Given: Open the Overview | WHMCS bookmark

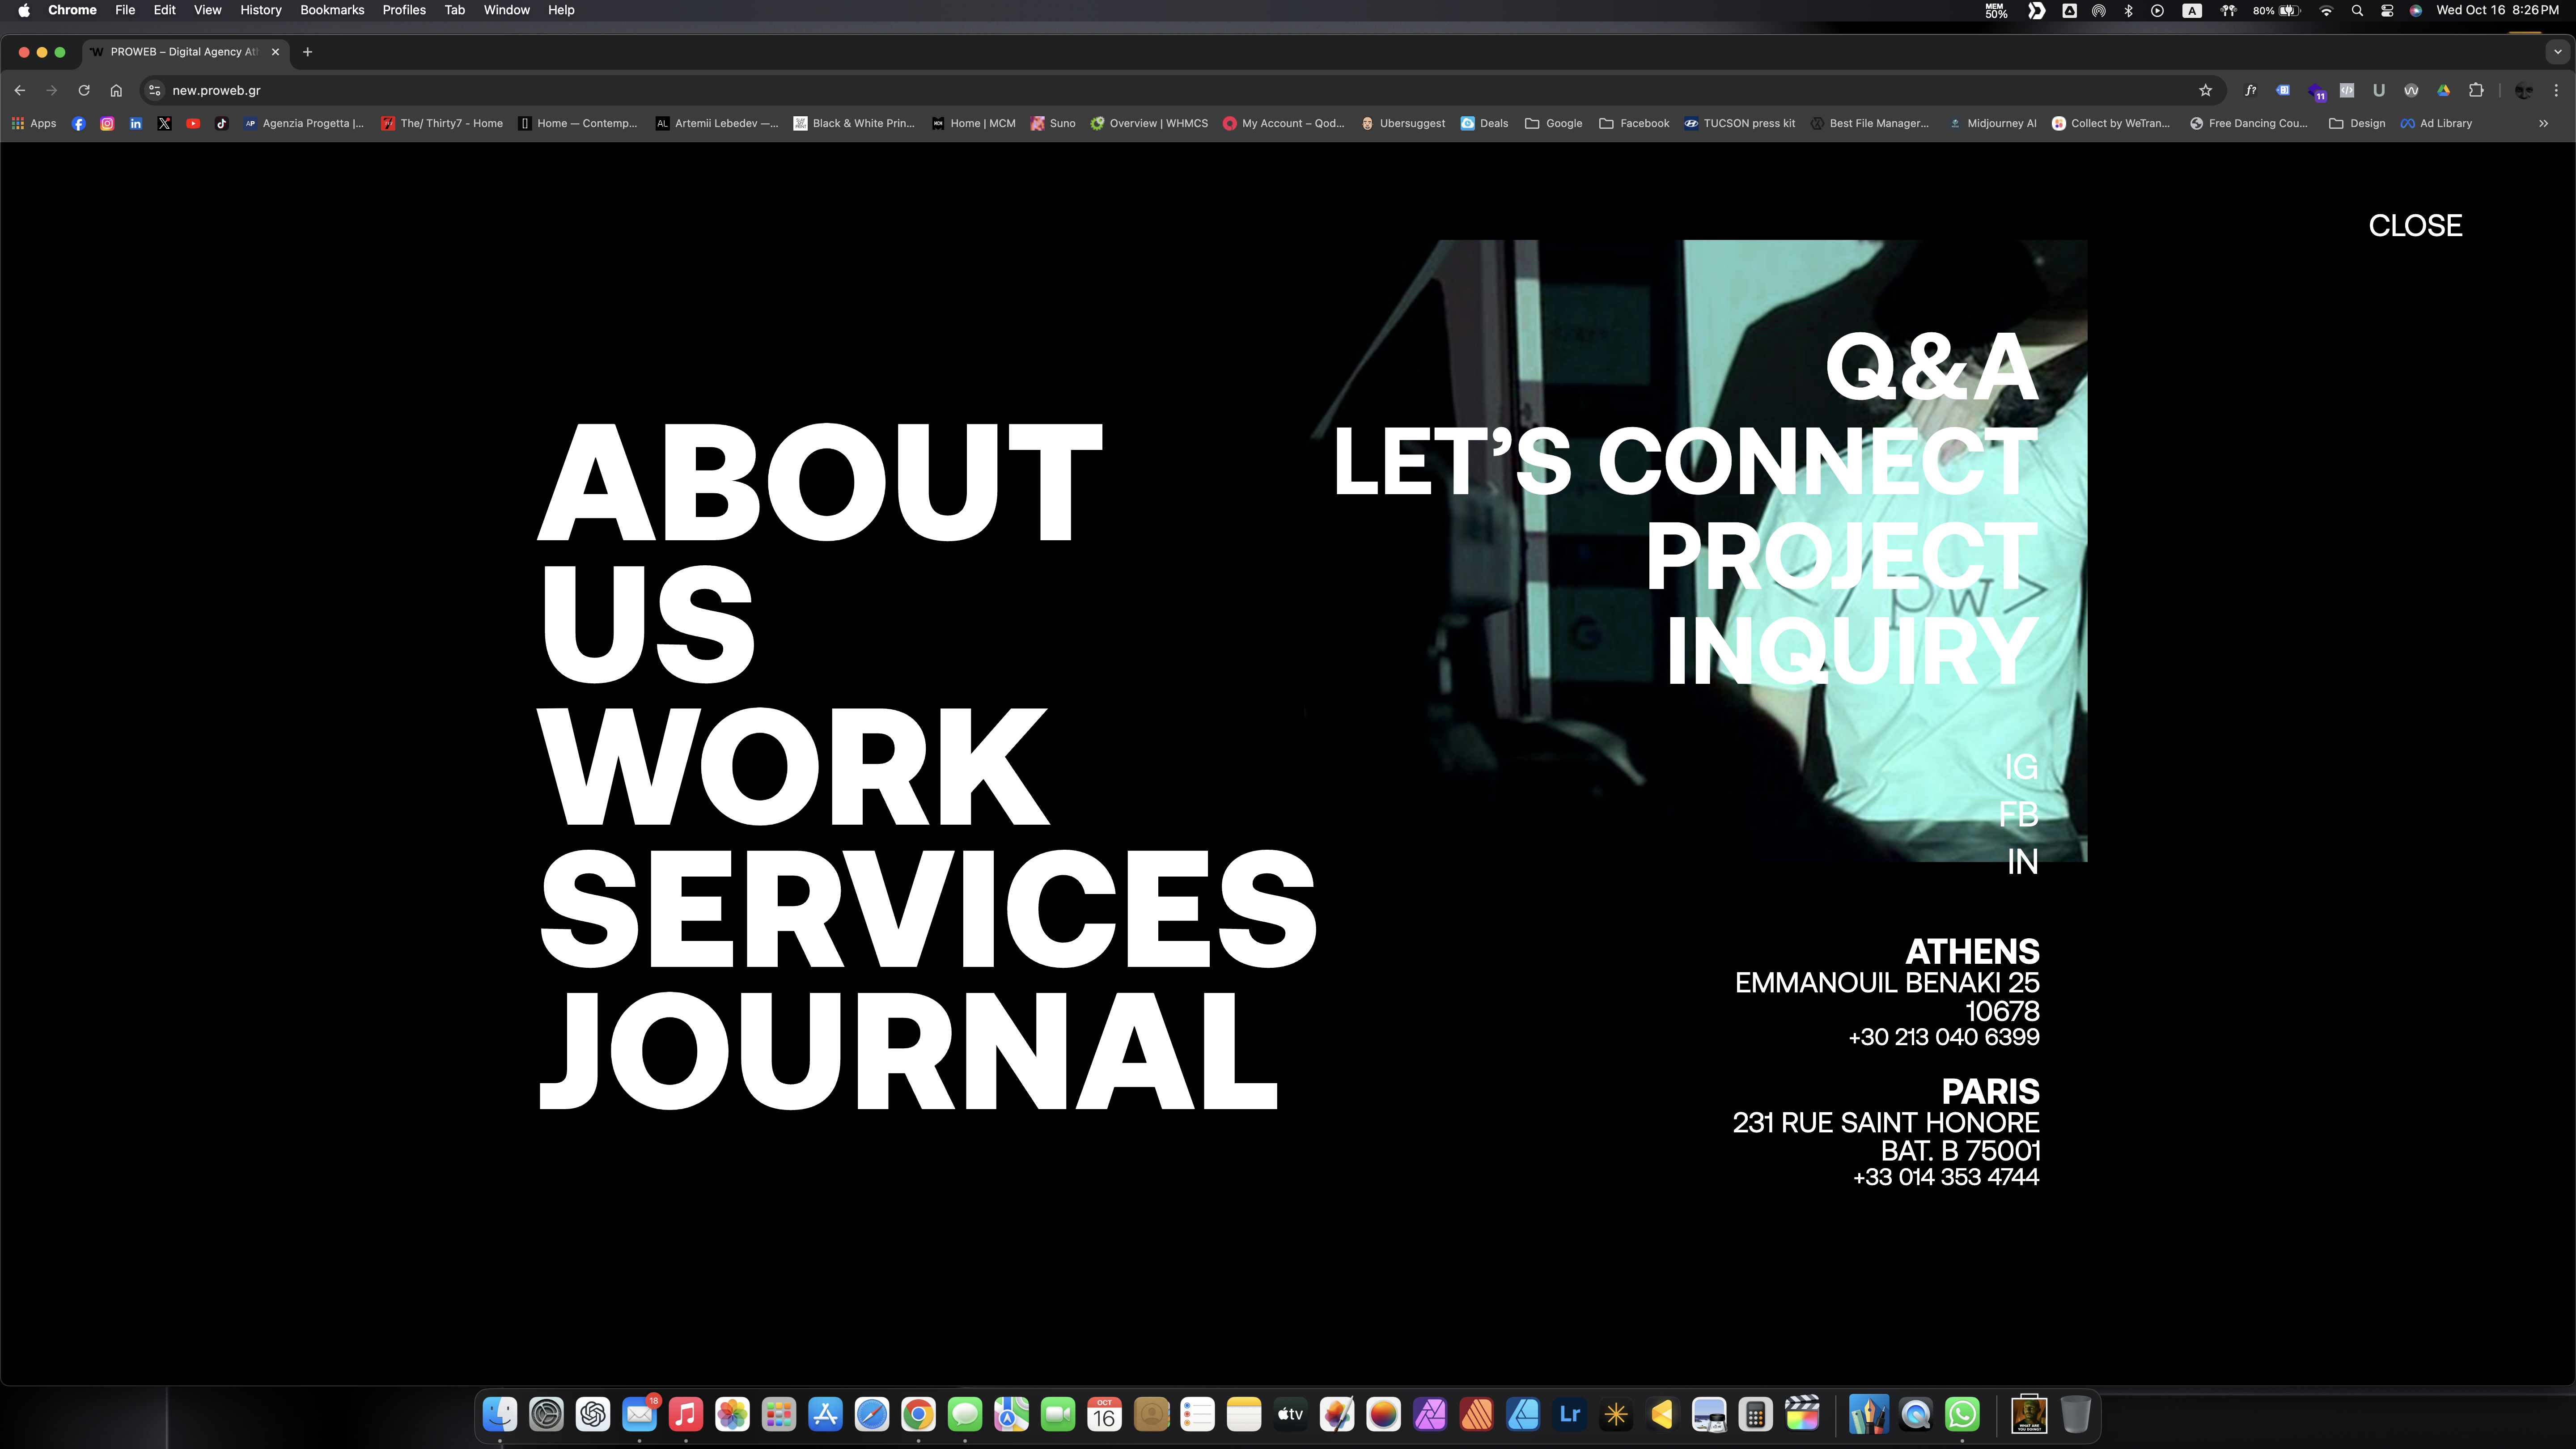Looking at the screenshot, I should (1149, 123).
